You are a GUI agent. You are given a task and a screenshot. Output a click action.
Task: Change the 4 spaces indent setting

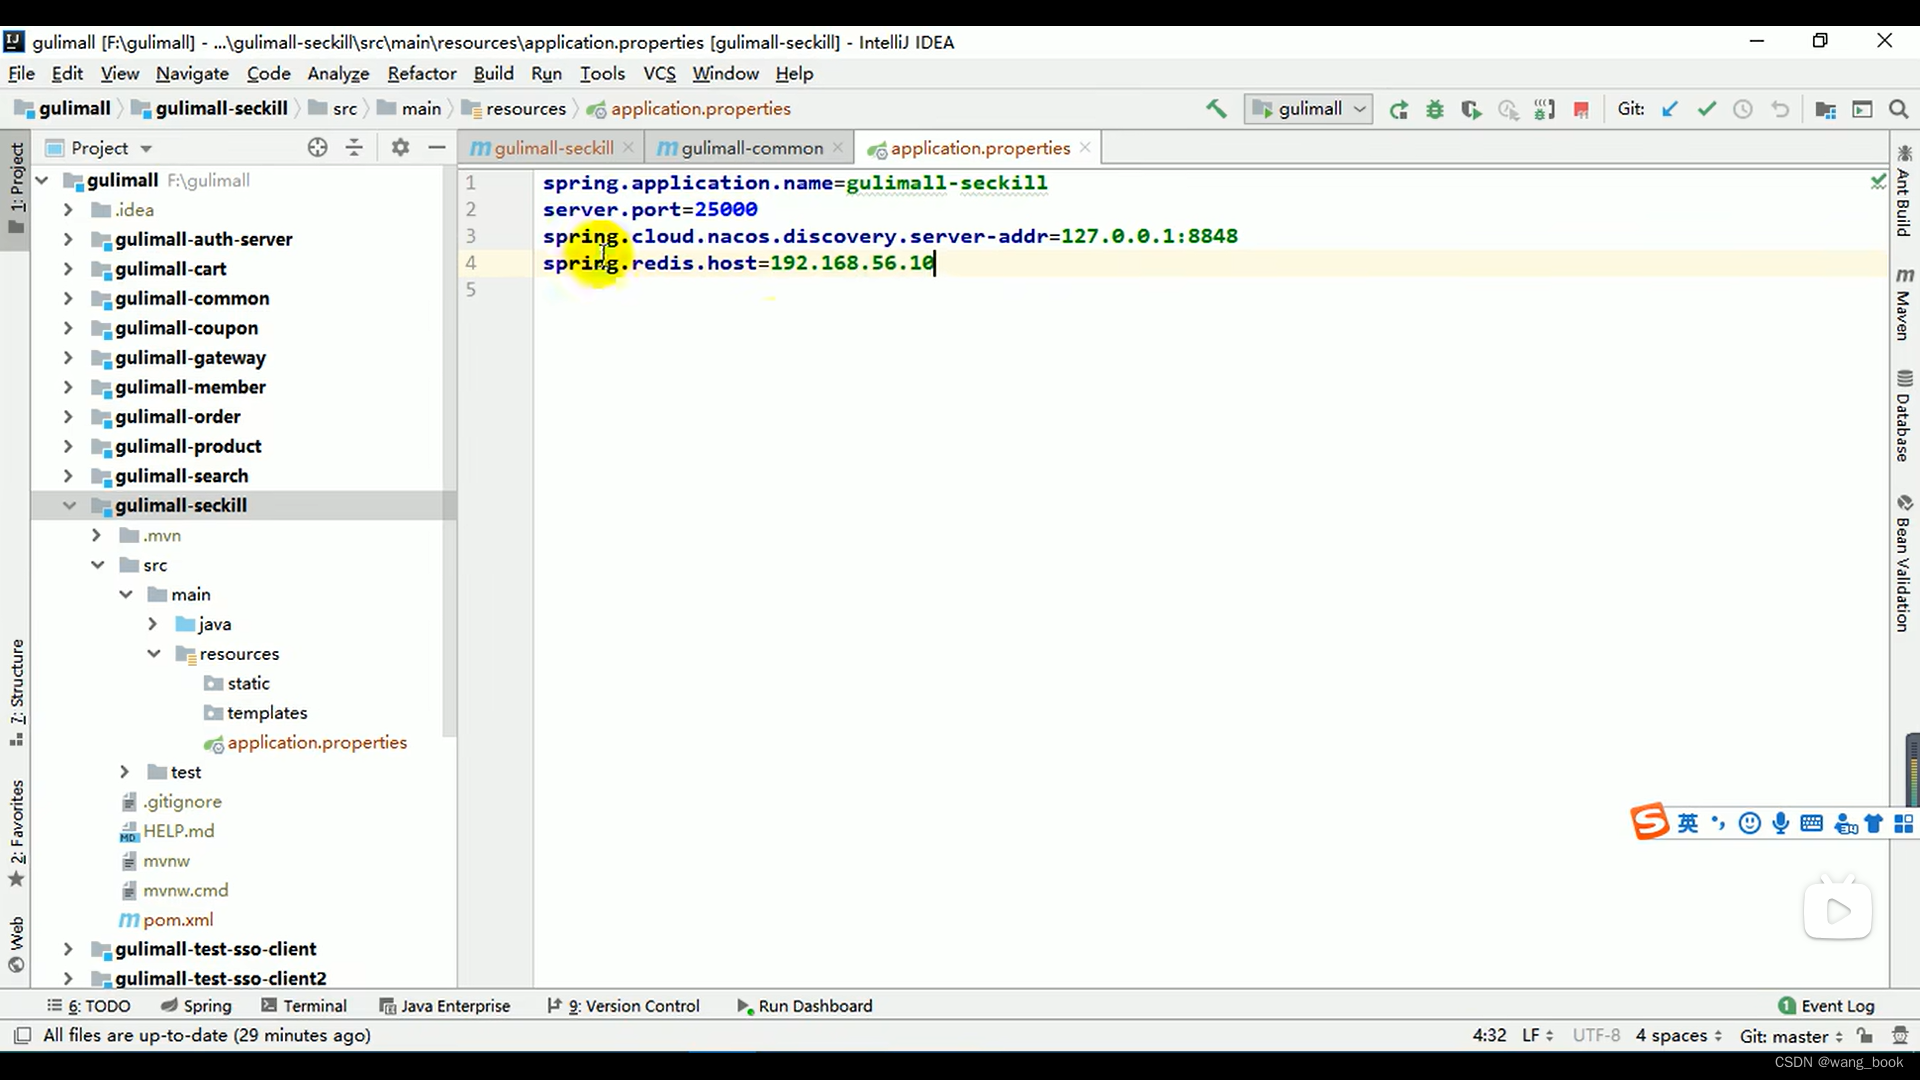pyautogui.click(x=1678, y=1035)
